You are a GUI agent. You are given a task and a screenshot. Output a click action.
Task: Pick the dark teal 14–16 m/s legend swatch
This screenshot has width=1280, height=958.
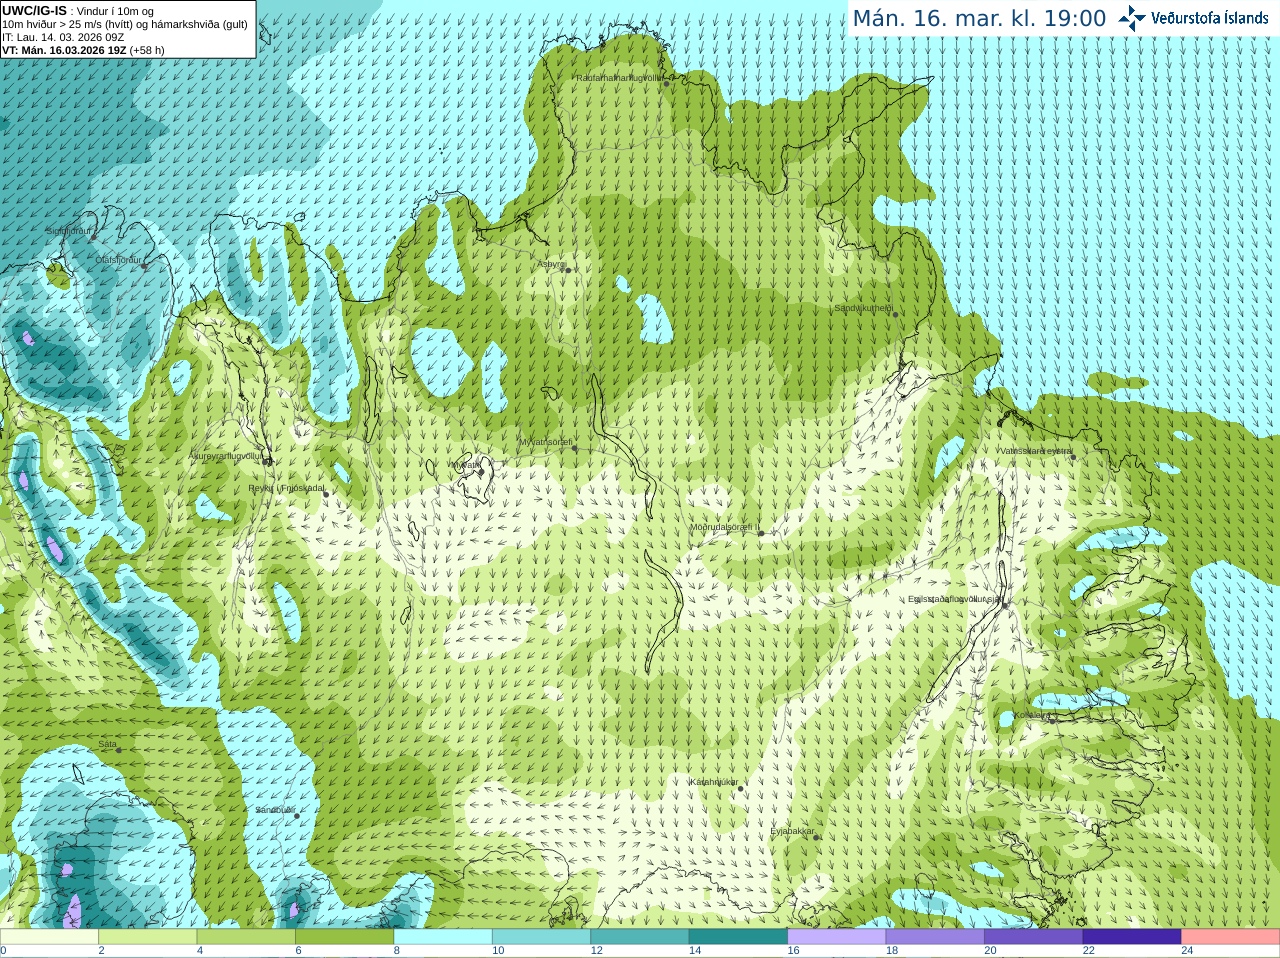(x=739, y=937)
